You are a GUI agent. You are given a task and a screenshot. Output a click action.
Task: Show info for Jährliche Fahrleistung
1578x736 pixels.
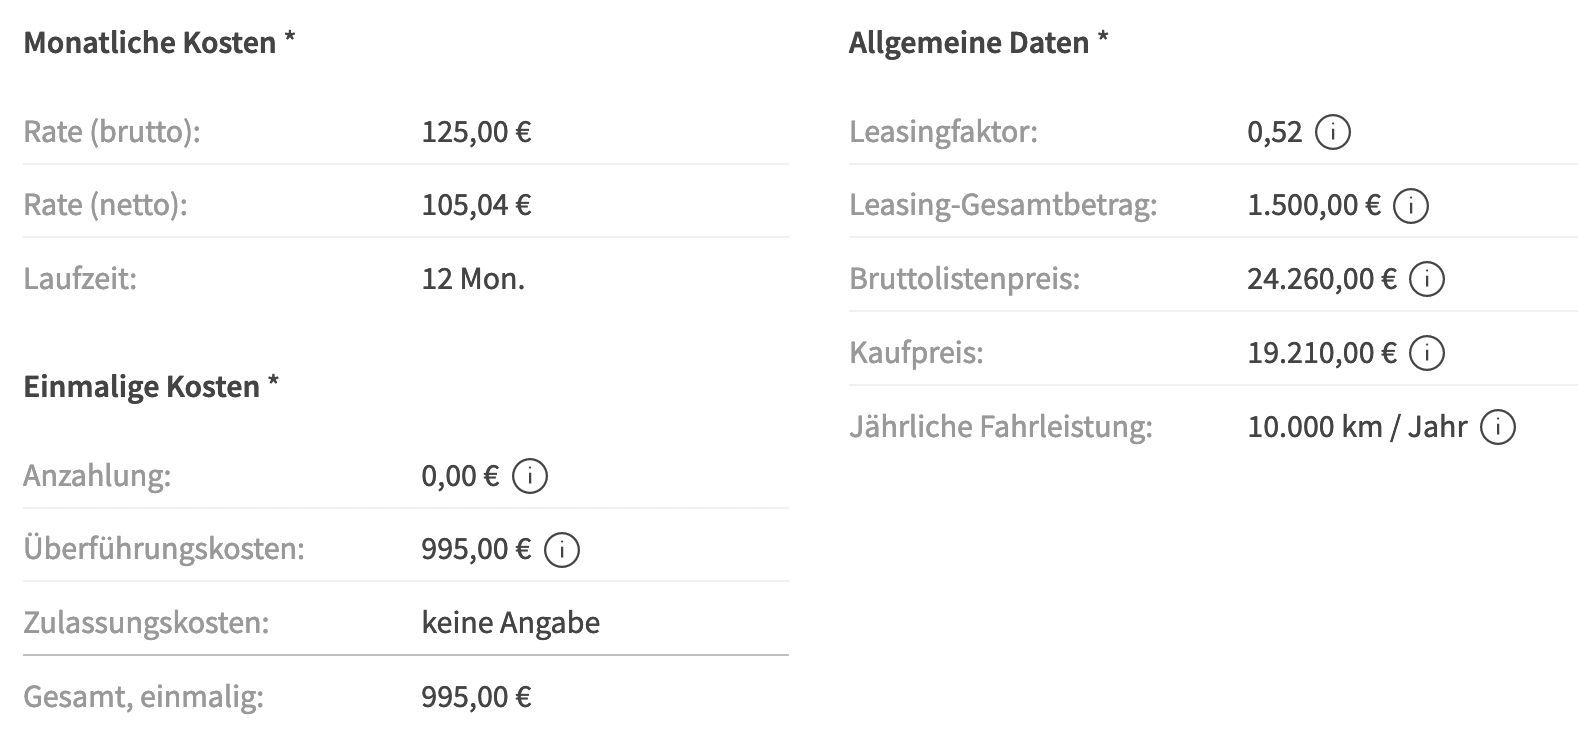1497,427
